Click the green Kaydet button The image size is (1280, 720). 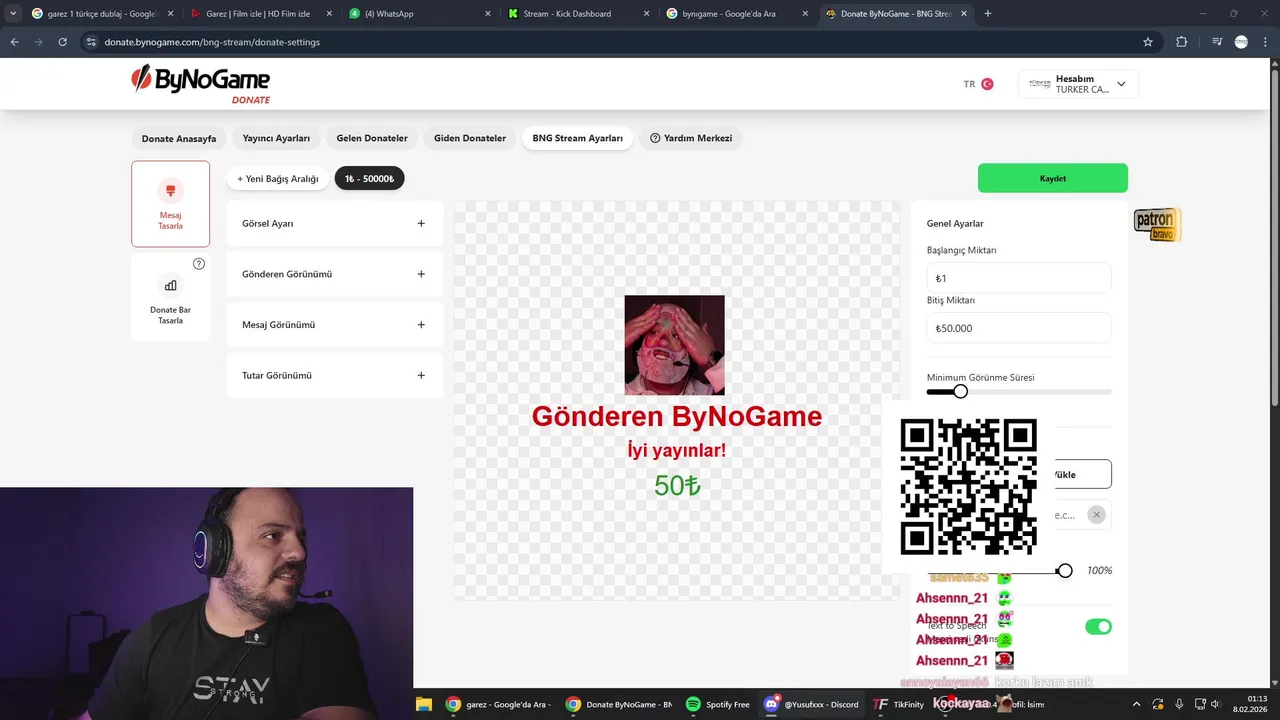coord(1053,178)
